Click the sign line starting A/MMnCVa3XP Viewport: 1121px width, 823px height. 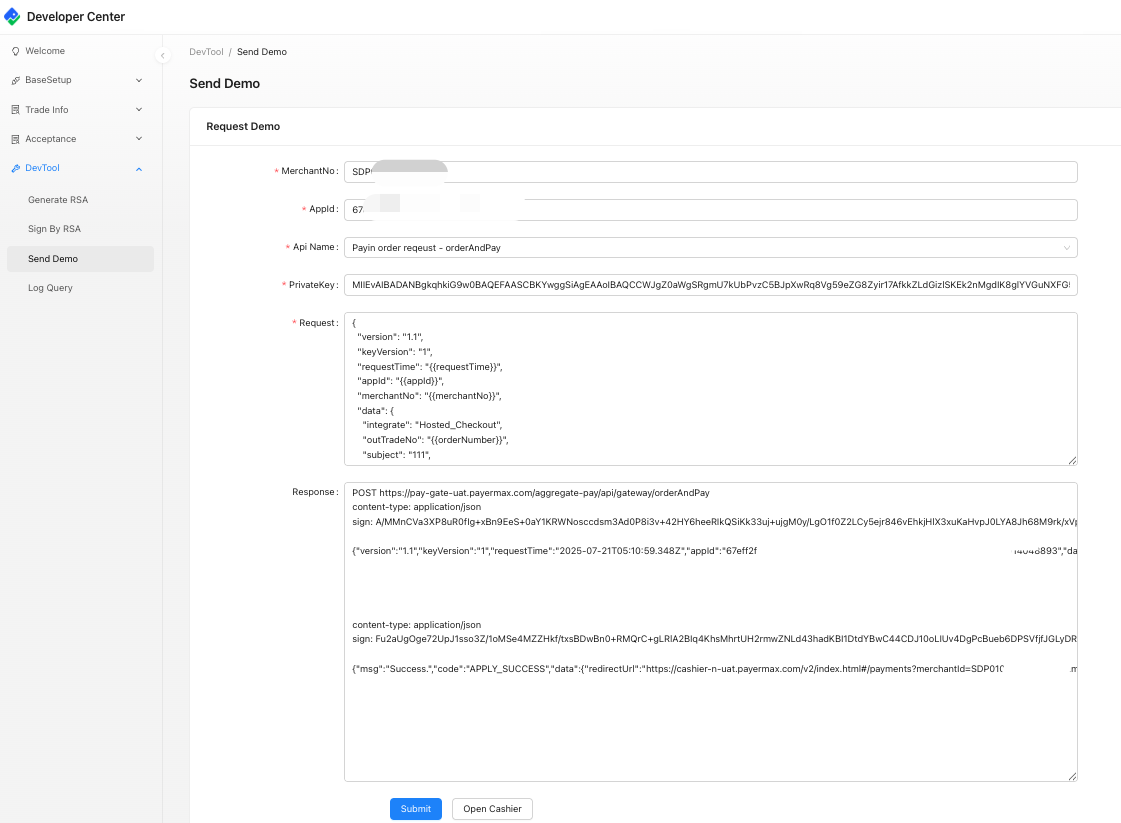[714, 522]
